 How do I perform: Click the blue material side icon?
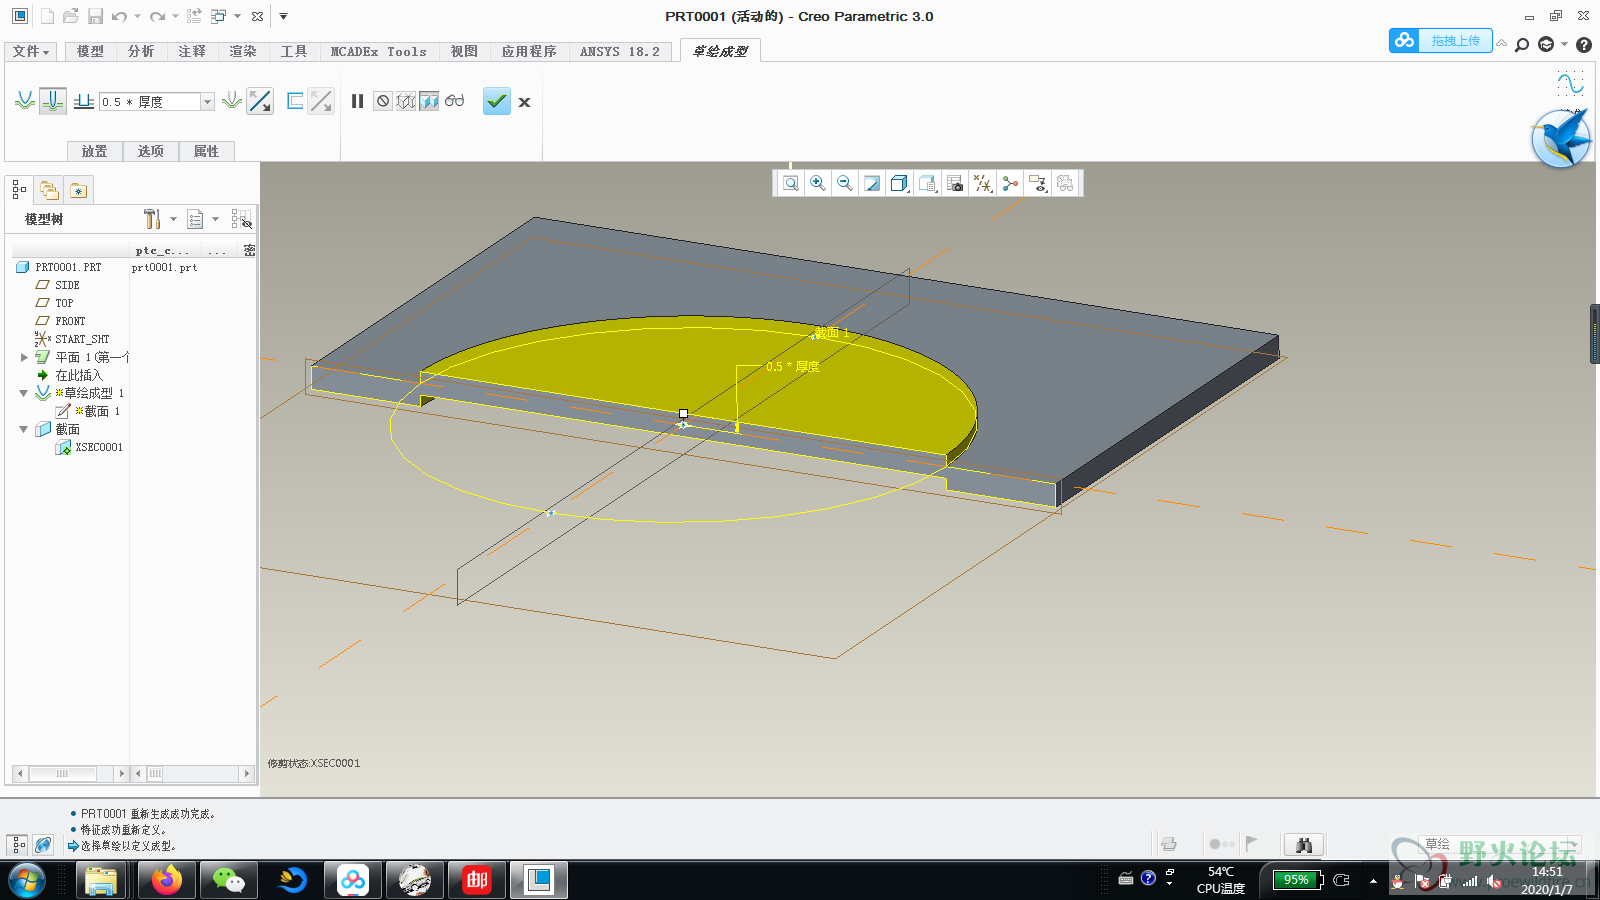[295, 101]
